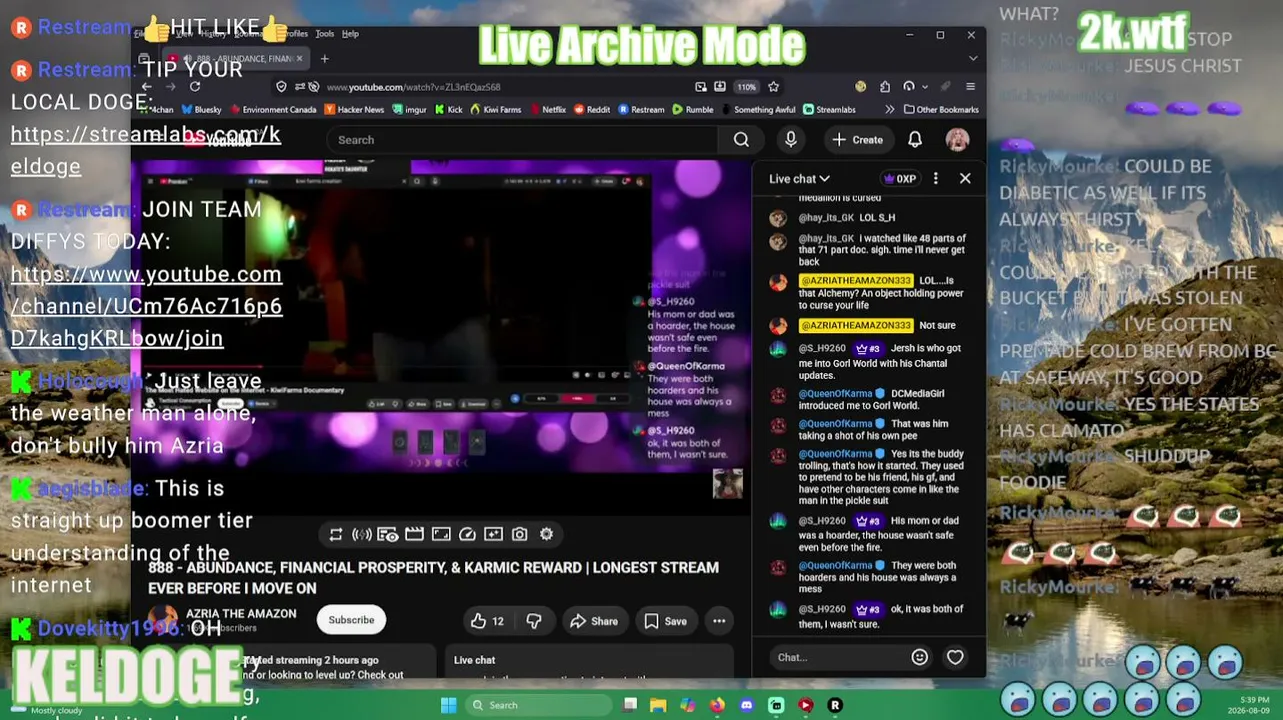The width and height of the screenshot is (1283, 720).
Task: Open the Bluesky bookmark
Action: coord(201,109)
